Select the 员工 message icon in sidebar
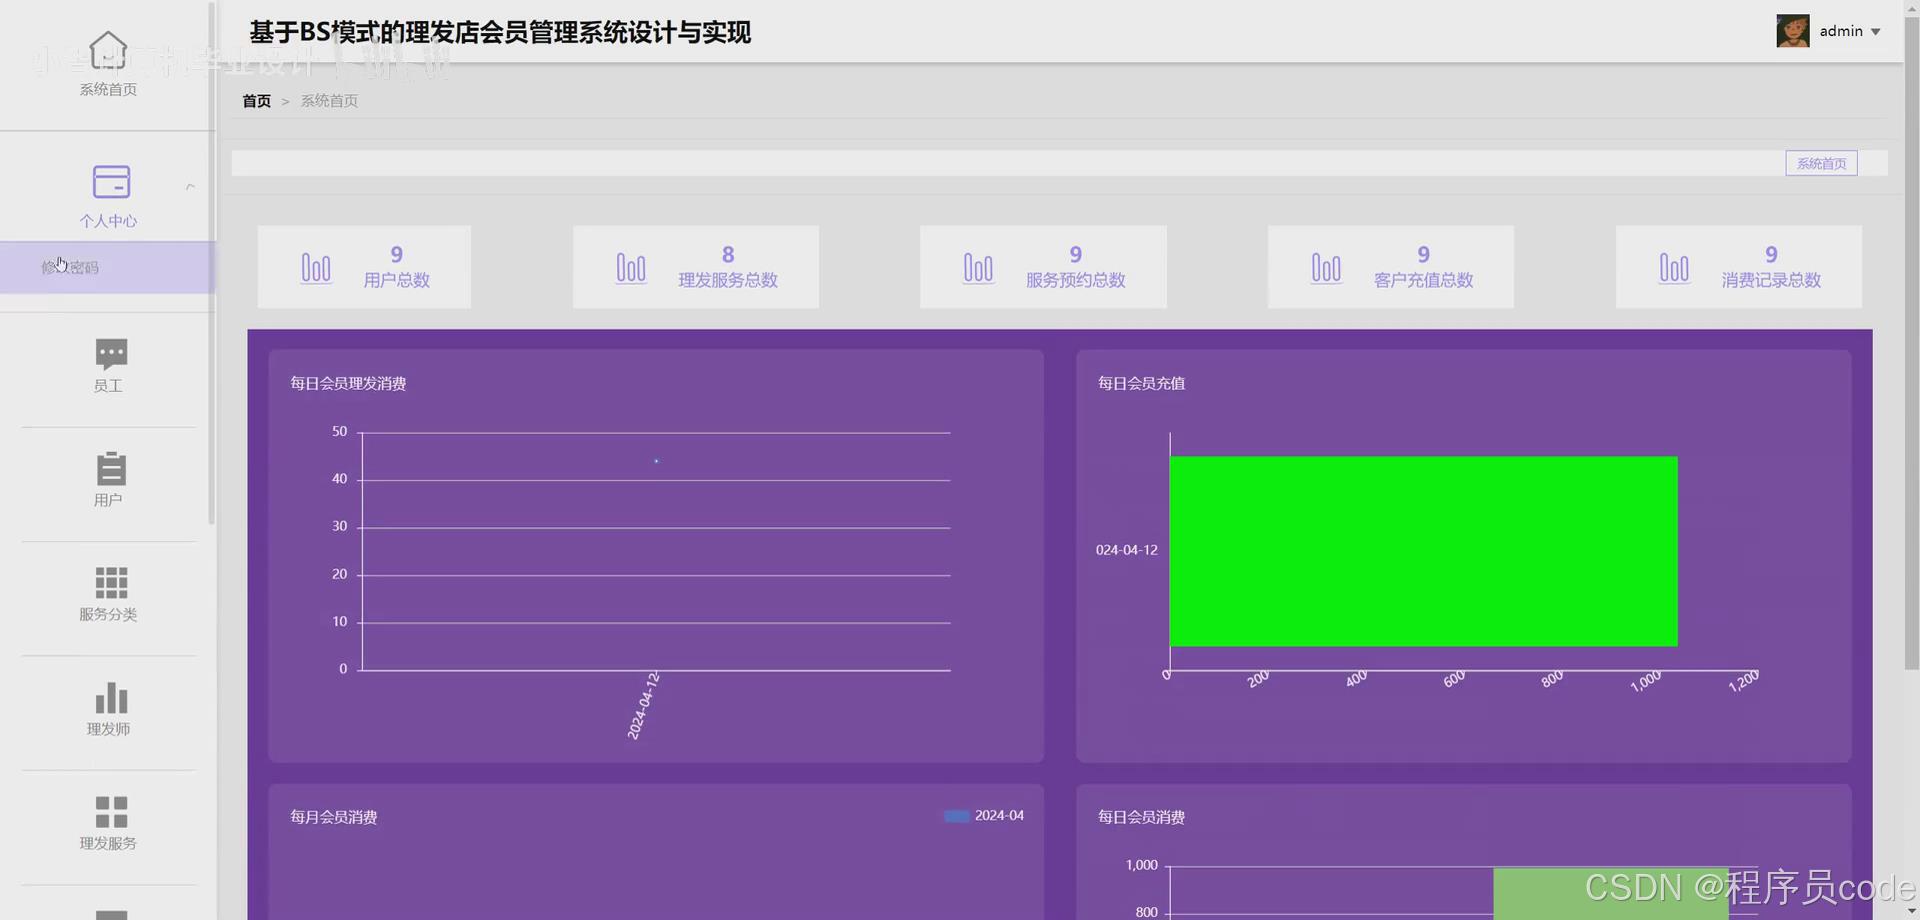Screen dimensions: 1920x920 click(110, 353)
